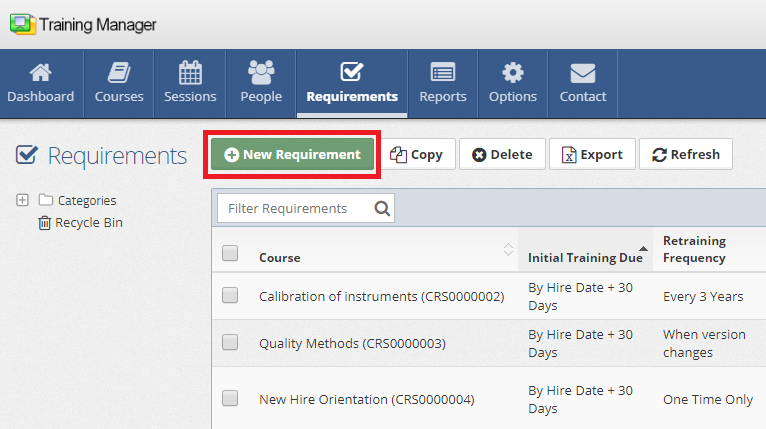Open the Options gear tab
This screenshot has height=429, width=766.
click(513, 84)
